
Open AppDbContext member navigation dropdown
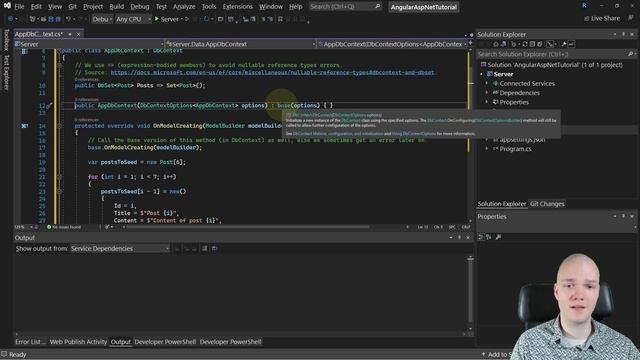392,44
